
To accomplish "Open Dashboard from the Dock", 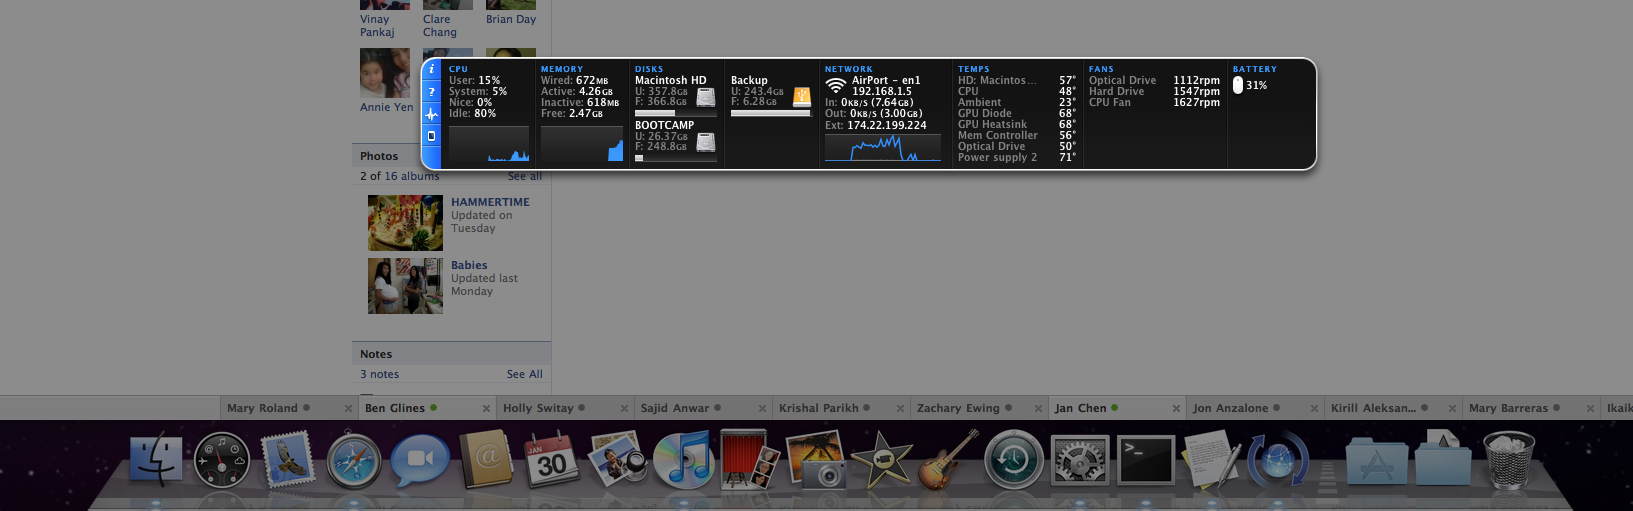I will pos(222,461).
